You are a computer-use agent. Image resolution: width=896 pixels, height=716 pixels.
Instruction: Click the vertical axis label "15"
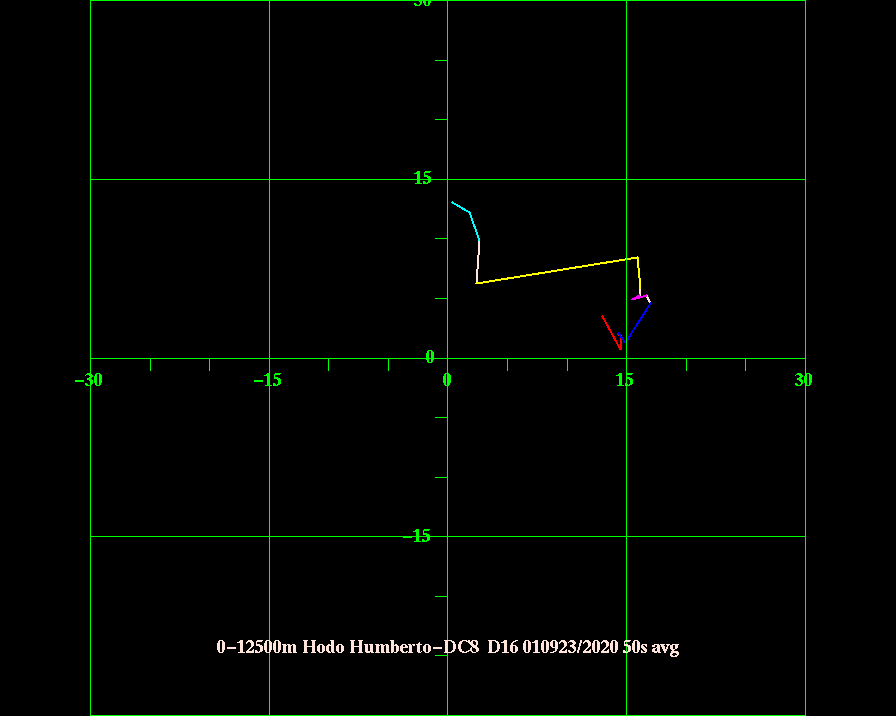(x=423, y=178)
